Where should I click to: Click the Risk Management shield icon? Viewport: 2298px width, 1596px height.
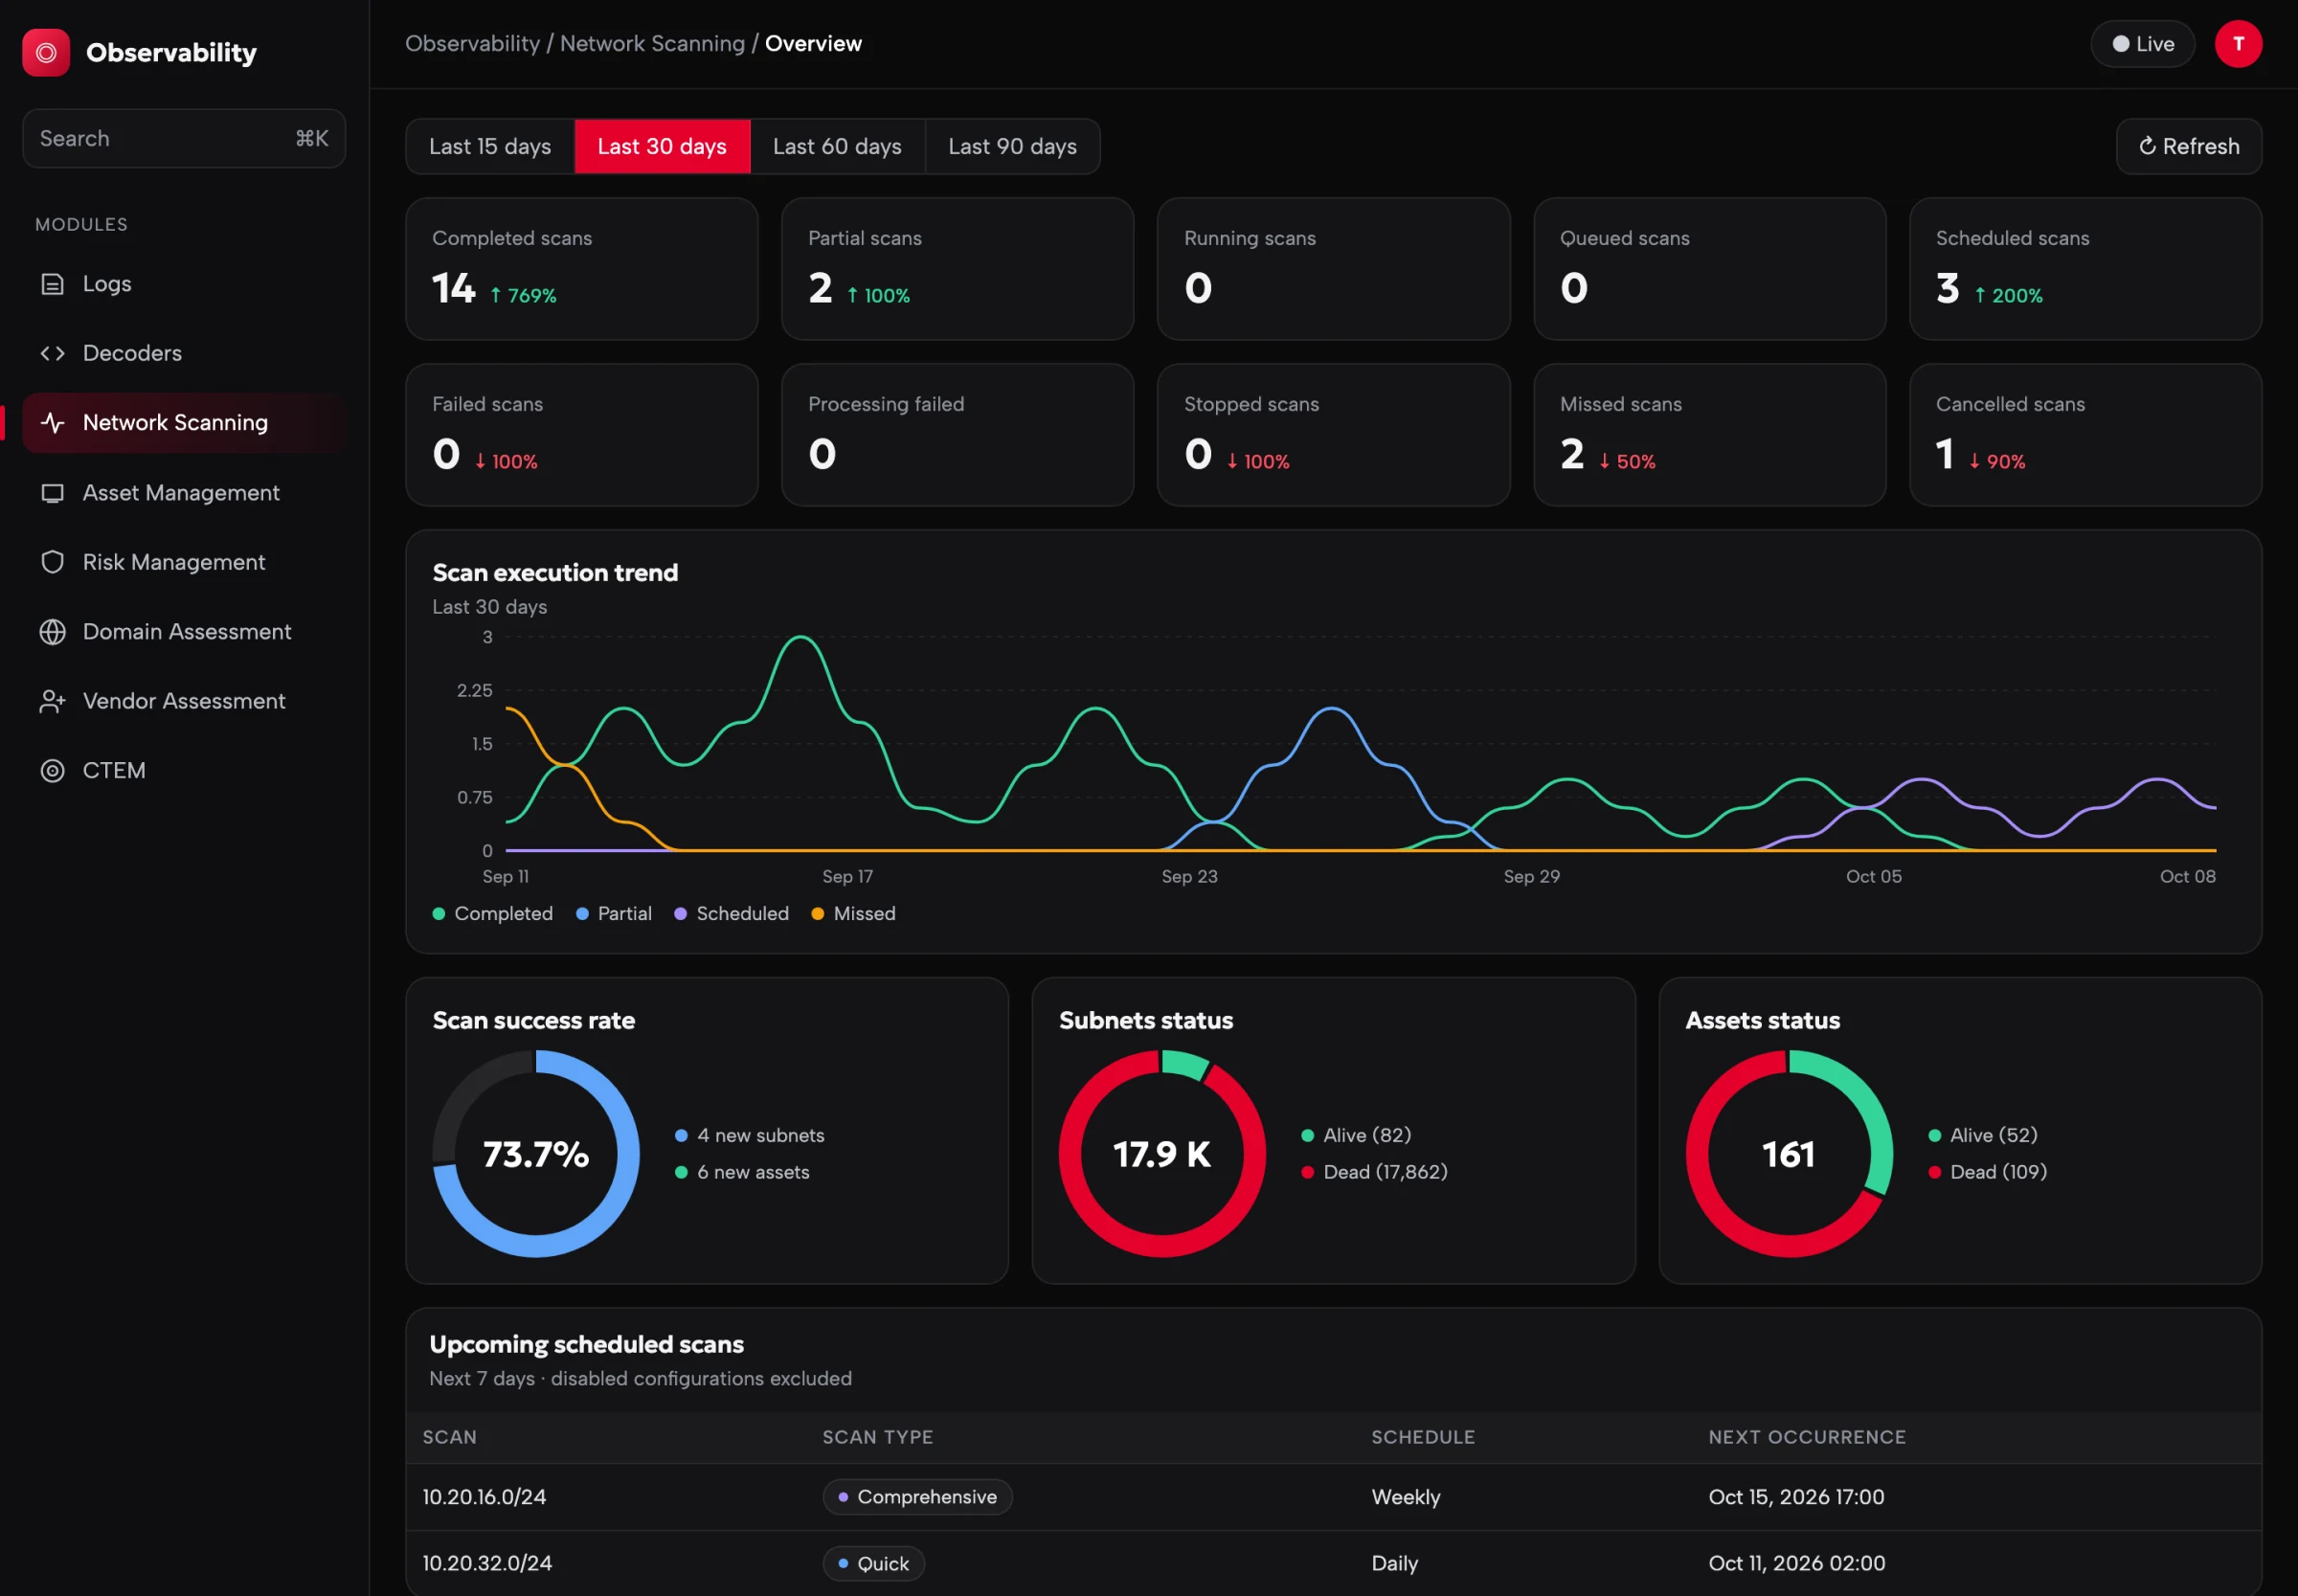pos(52,562)
